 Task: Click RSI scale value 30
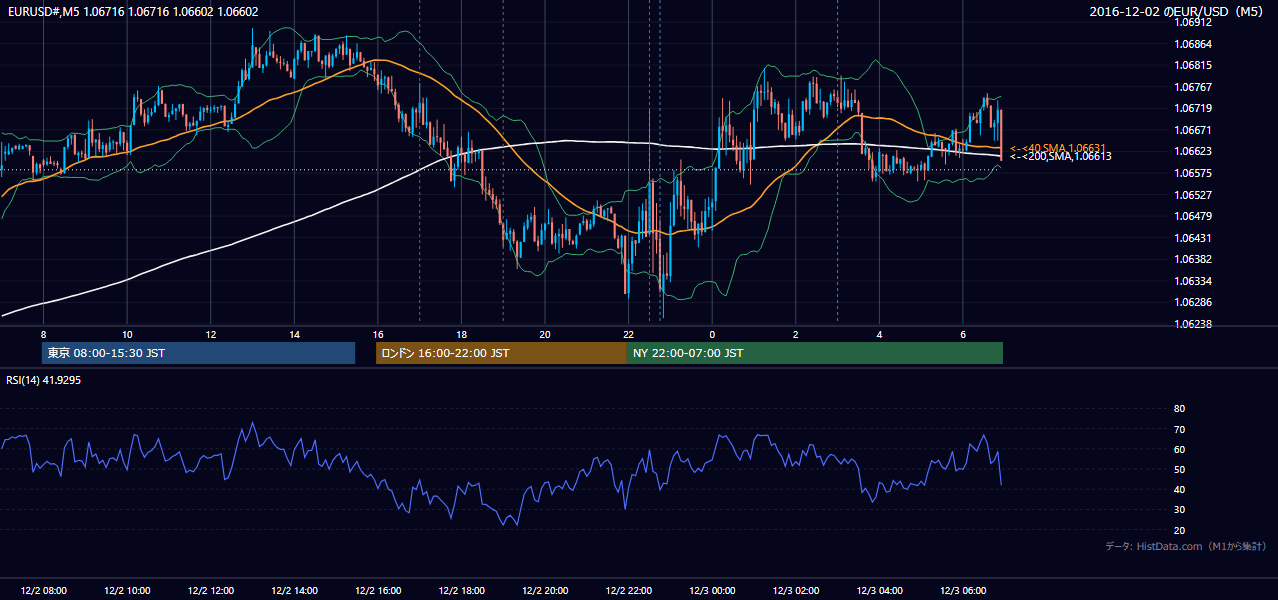pos(1179,510)
